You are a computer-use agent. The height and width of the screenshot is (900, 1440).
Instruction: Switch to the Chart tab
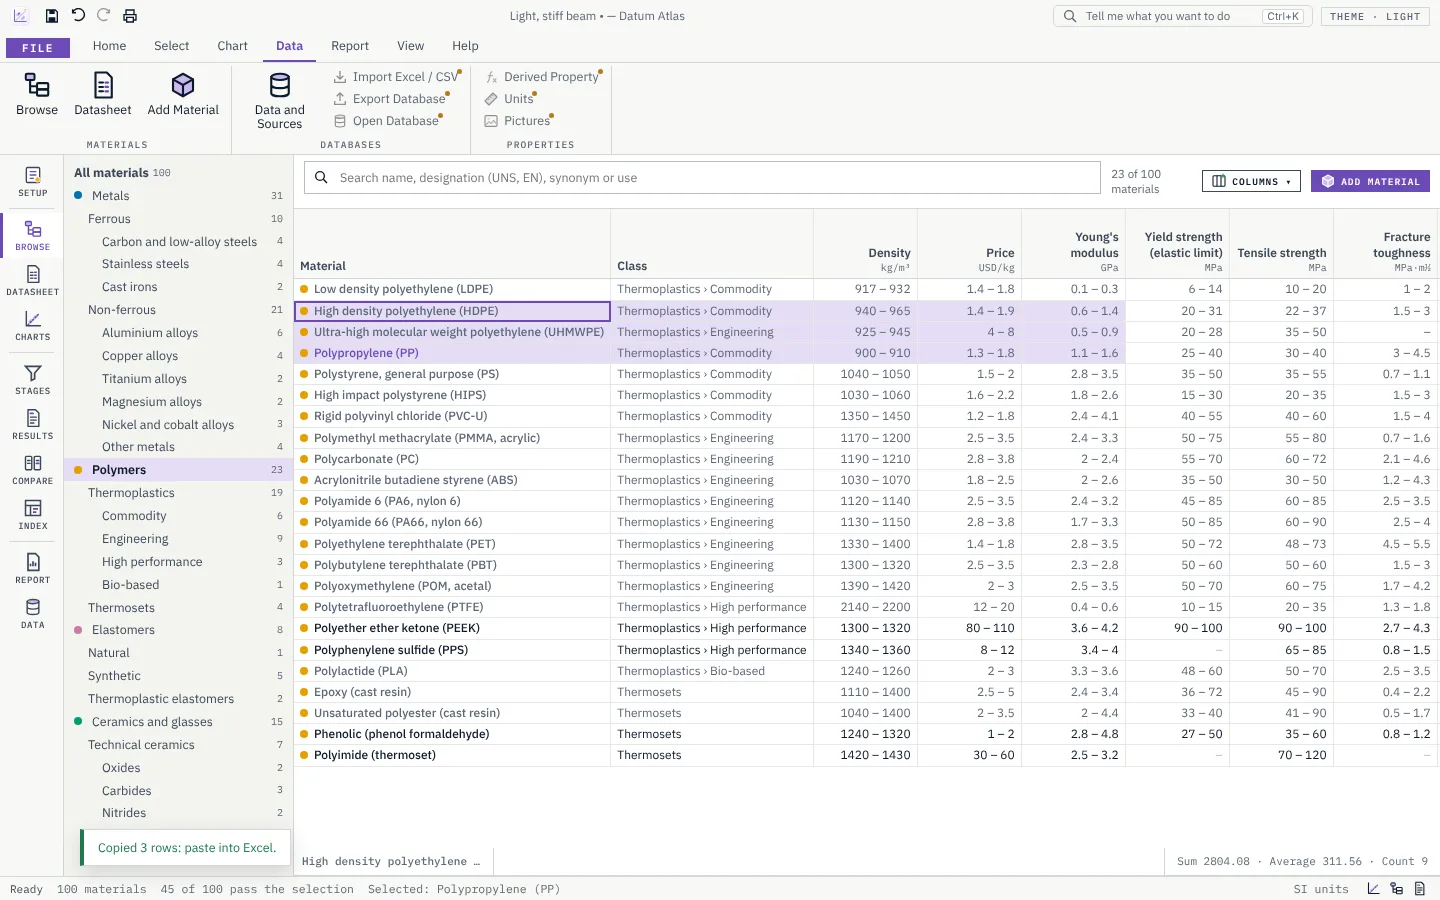232,46
